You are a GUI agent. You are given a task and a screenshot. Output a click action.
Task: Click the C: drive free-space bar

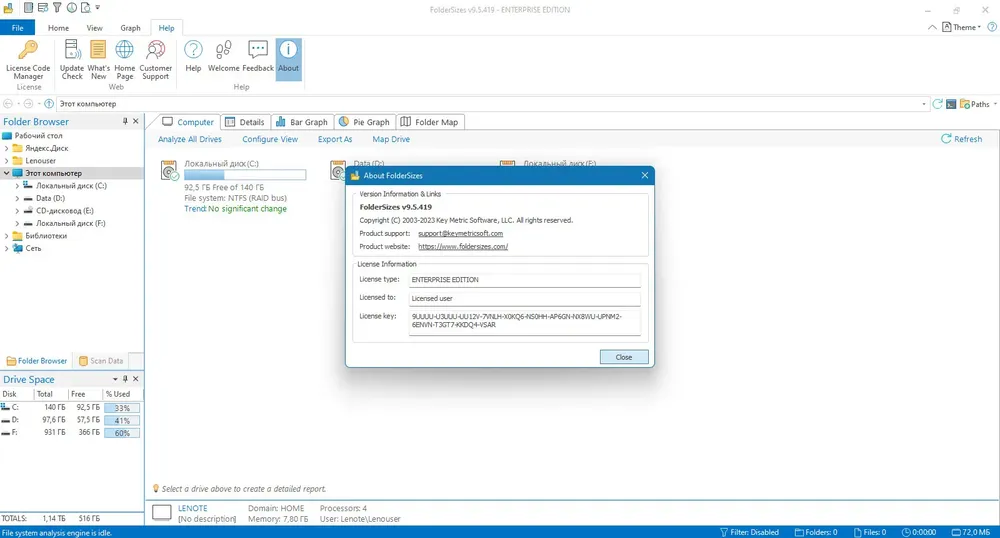point(245,175)
